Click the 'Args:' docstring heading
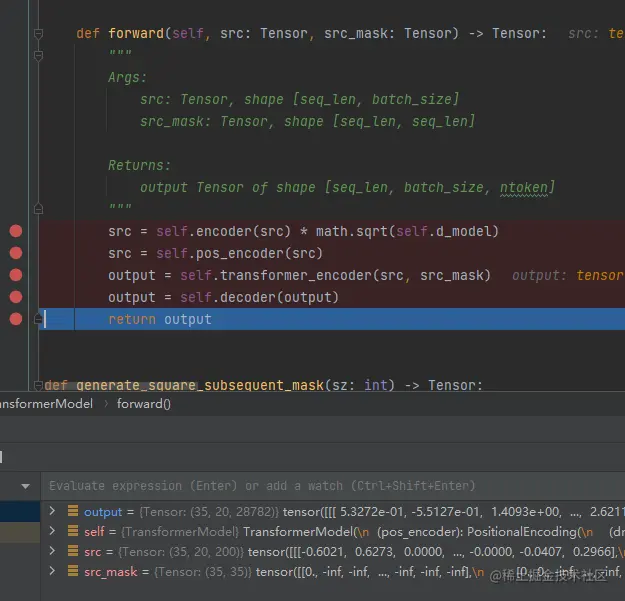The width and height of the screenshot is (625, 601). coord(128,77)
